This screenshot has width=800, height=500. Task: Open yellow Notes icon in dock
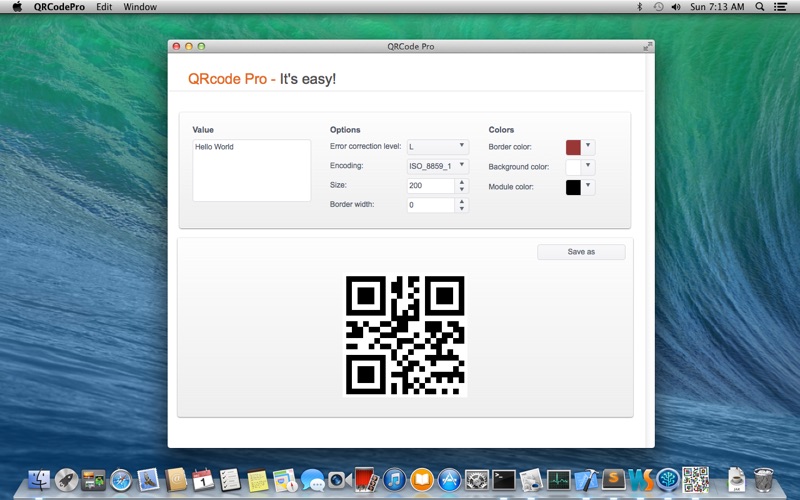(x=258, y=480)
